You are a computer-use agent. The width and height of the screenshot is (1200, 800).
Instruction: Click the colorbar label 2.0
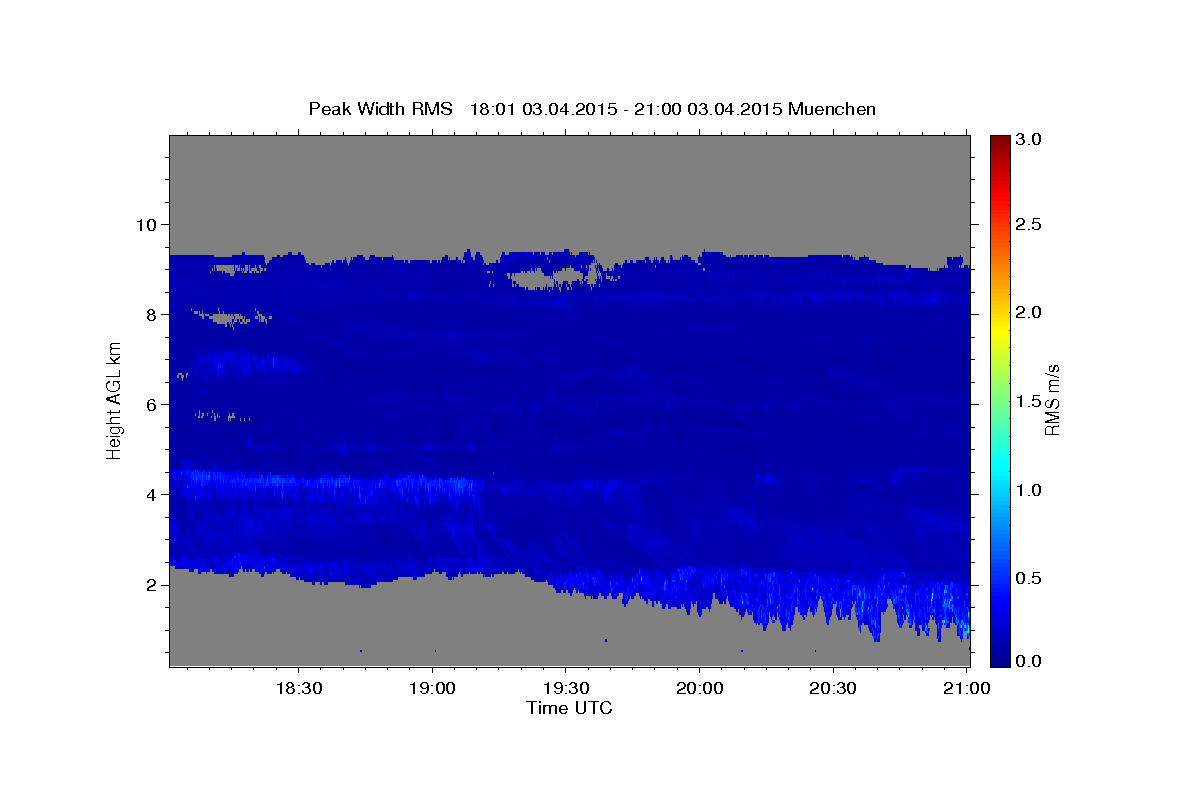click(x=1029, y=312)
